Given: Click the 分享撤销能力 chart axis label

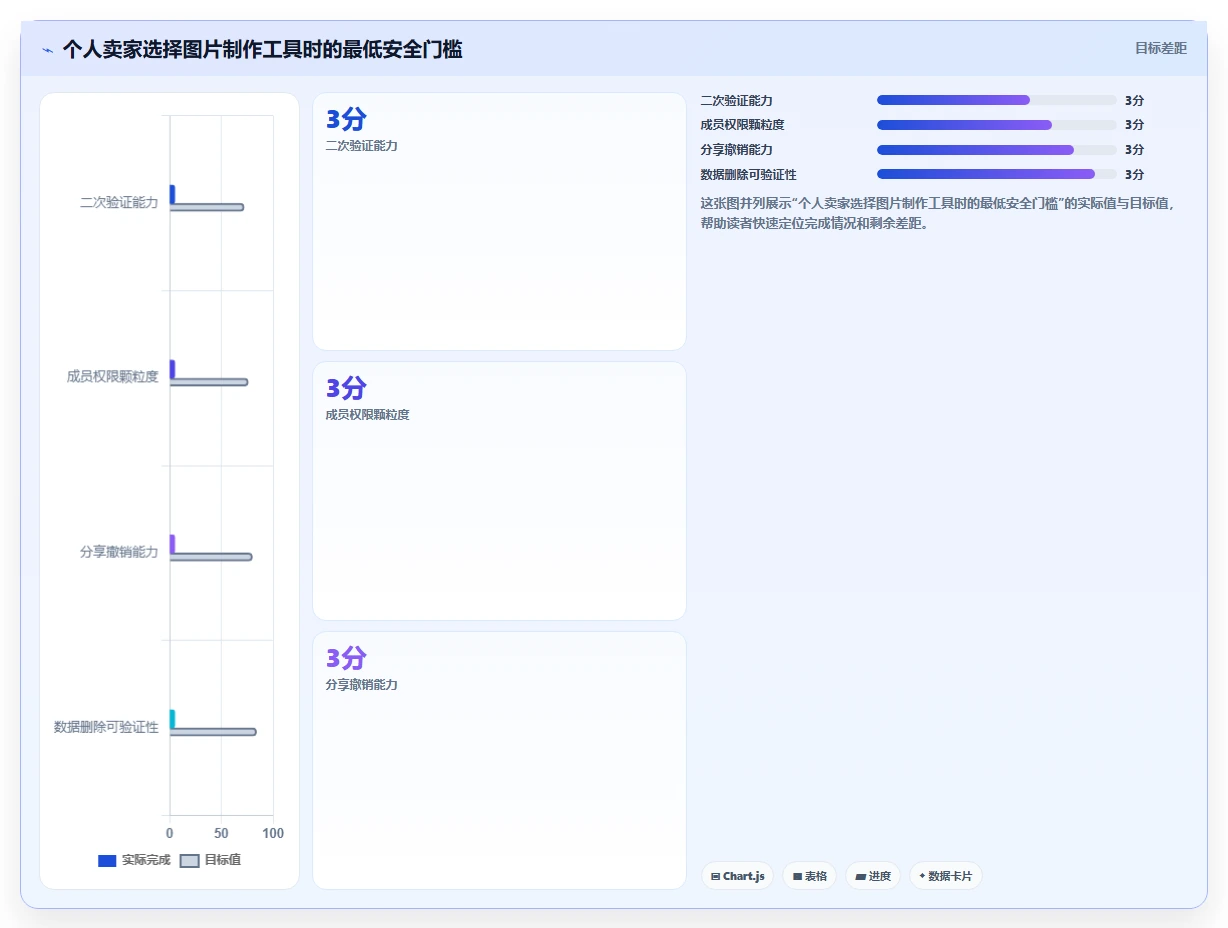Looking at the screenshot, I should tap(119, 552).
